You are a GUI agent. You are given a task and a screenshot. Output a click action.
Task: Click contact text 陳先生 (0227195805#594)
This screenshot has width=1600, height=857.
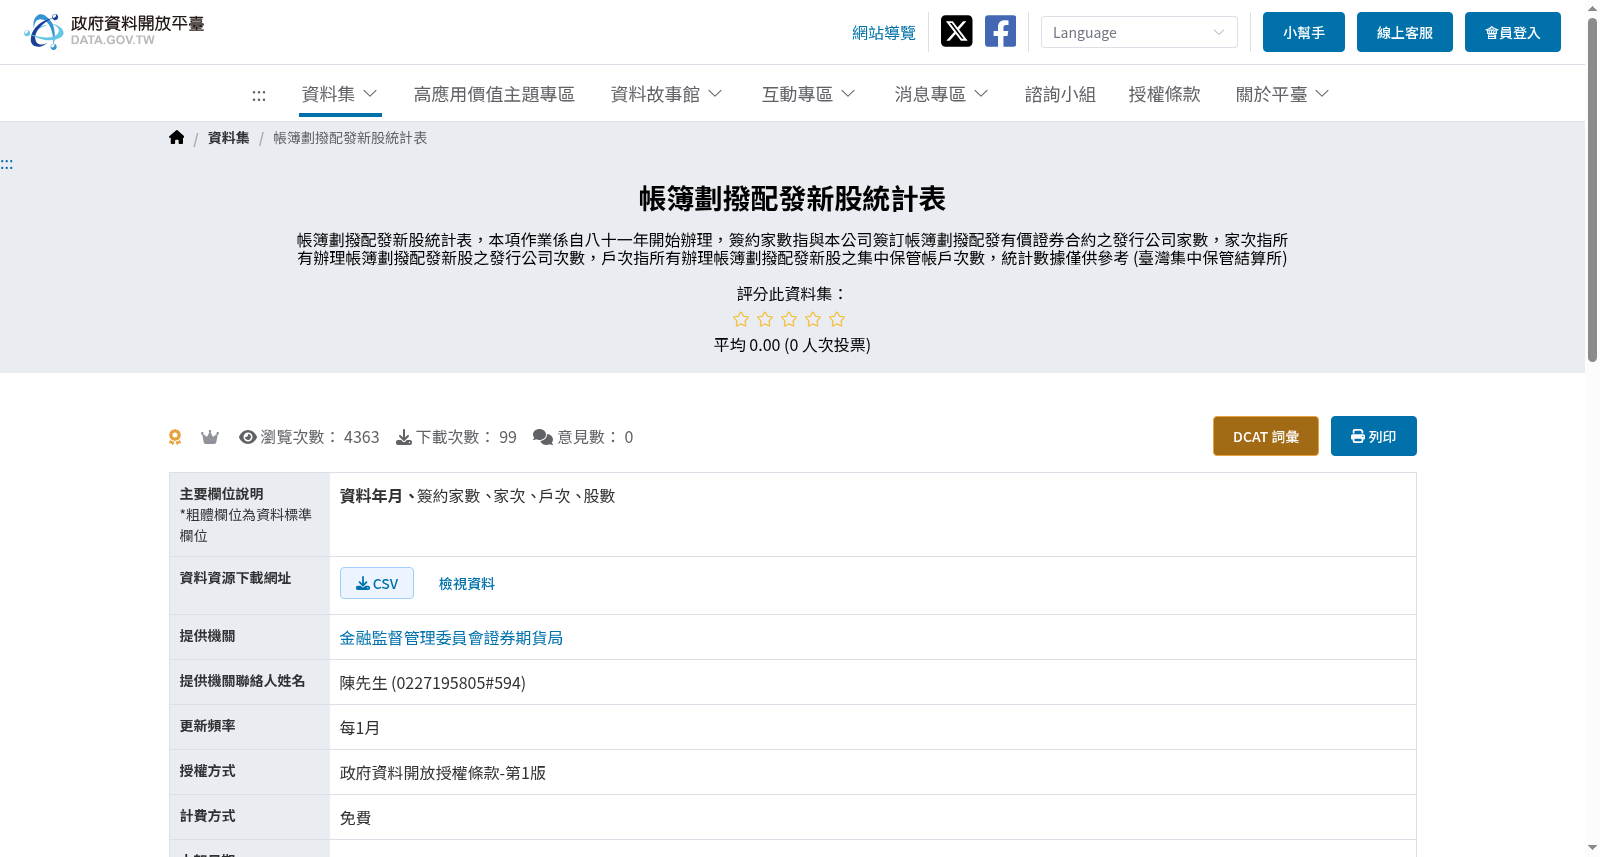[433, 683]
